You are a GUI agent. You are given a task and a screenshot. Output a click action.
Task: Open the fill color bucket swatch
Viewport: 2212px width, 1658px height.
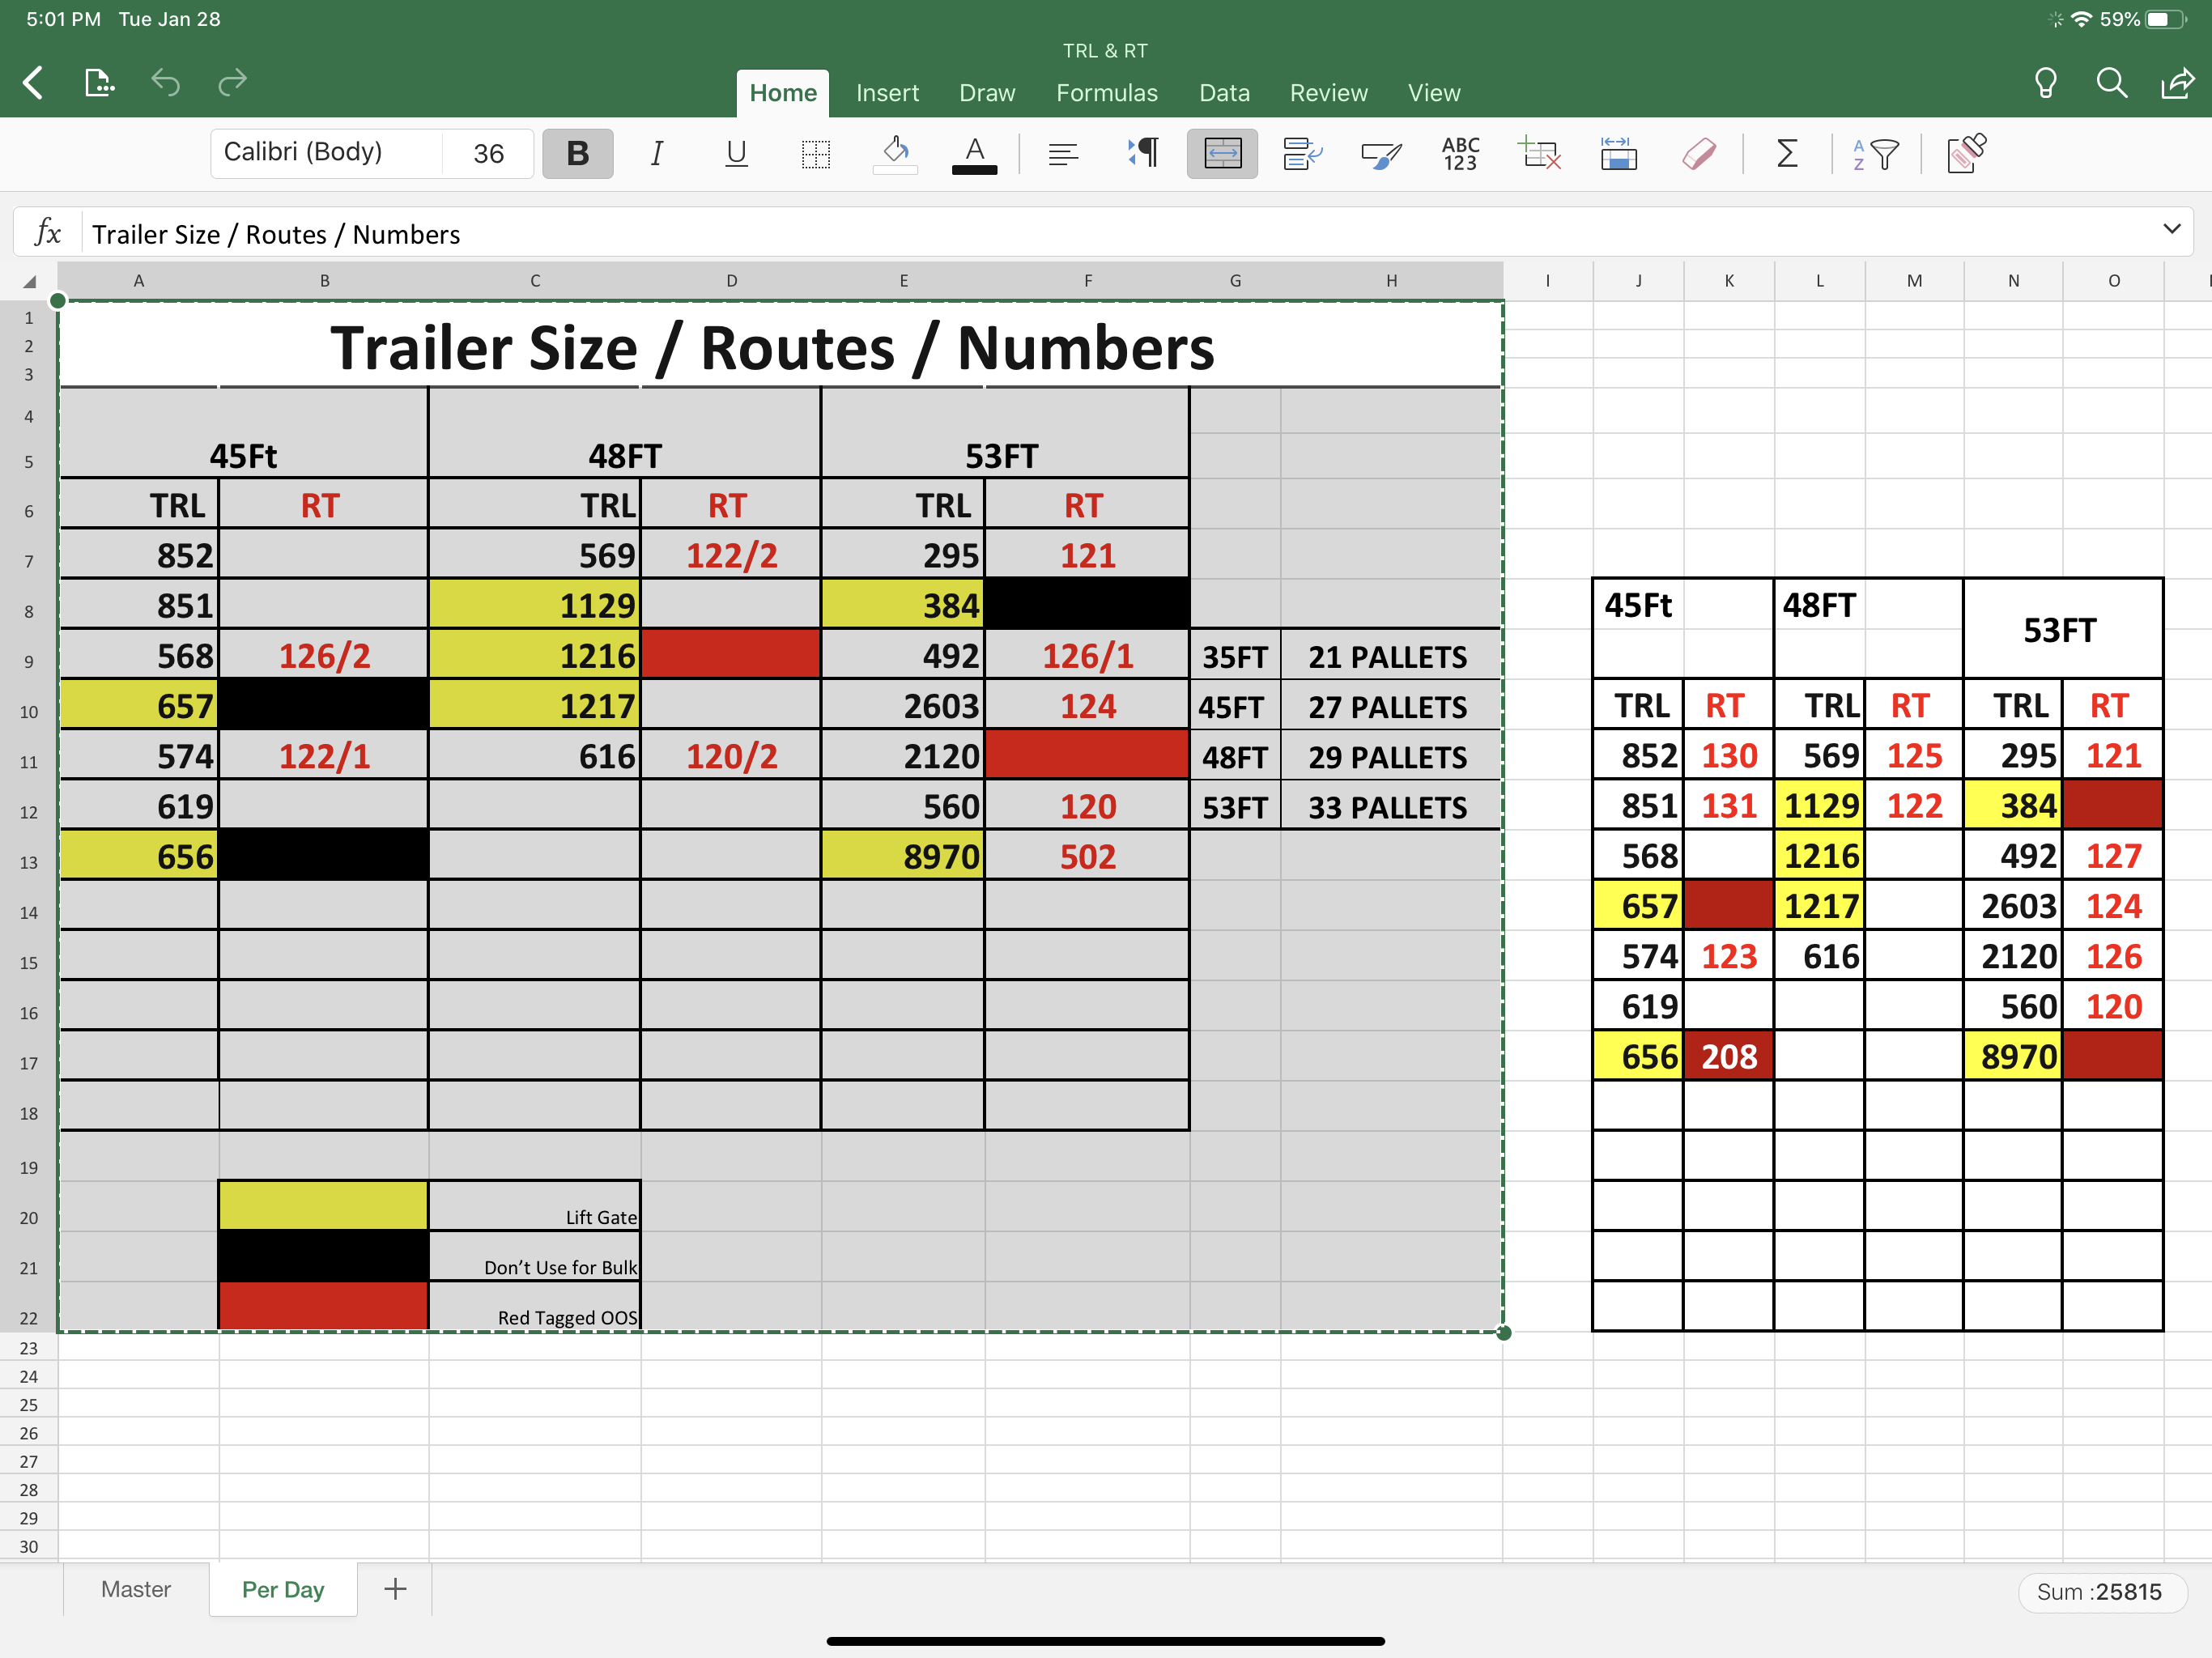coord(895,153)
